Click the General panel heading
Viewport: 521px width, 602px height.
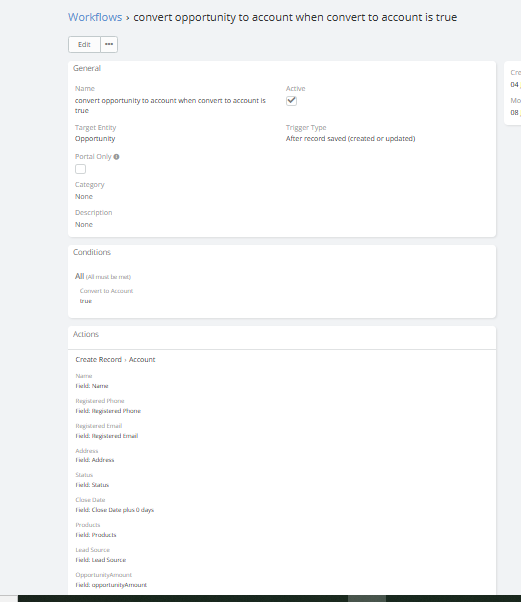(87, 68)
